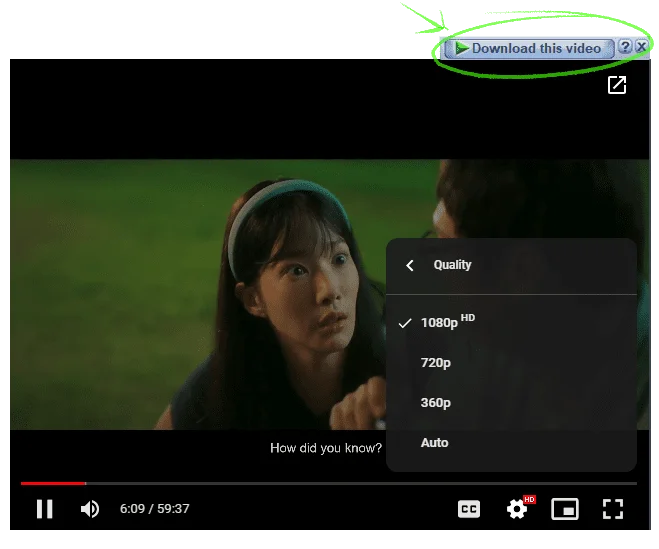Select 360p quality
This screenshot has height=549, width=659.
[511, 403]
